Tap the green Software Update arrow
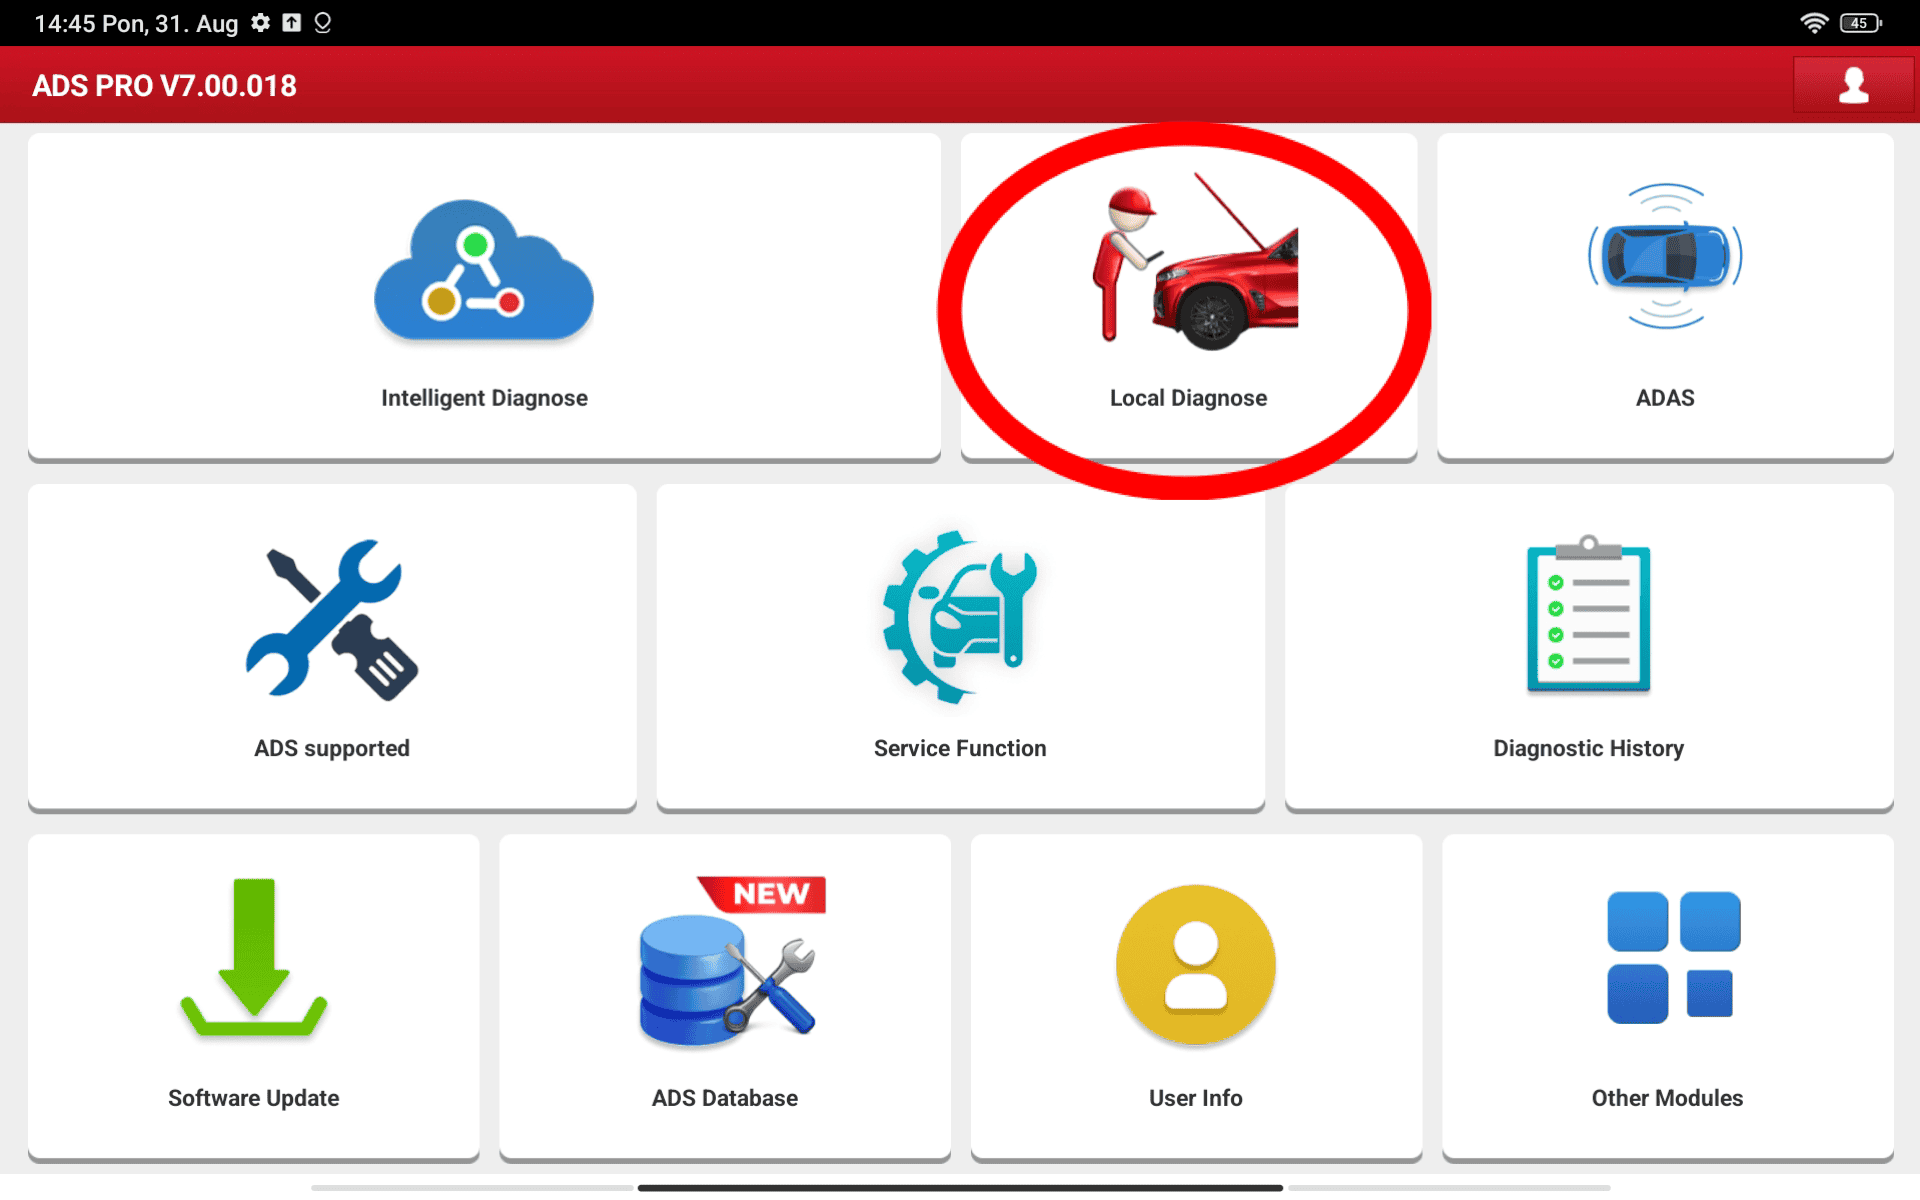 [254, 958]
